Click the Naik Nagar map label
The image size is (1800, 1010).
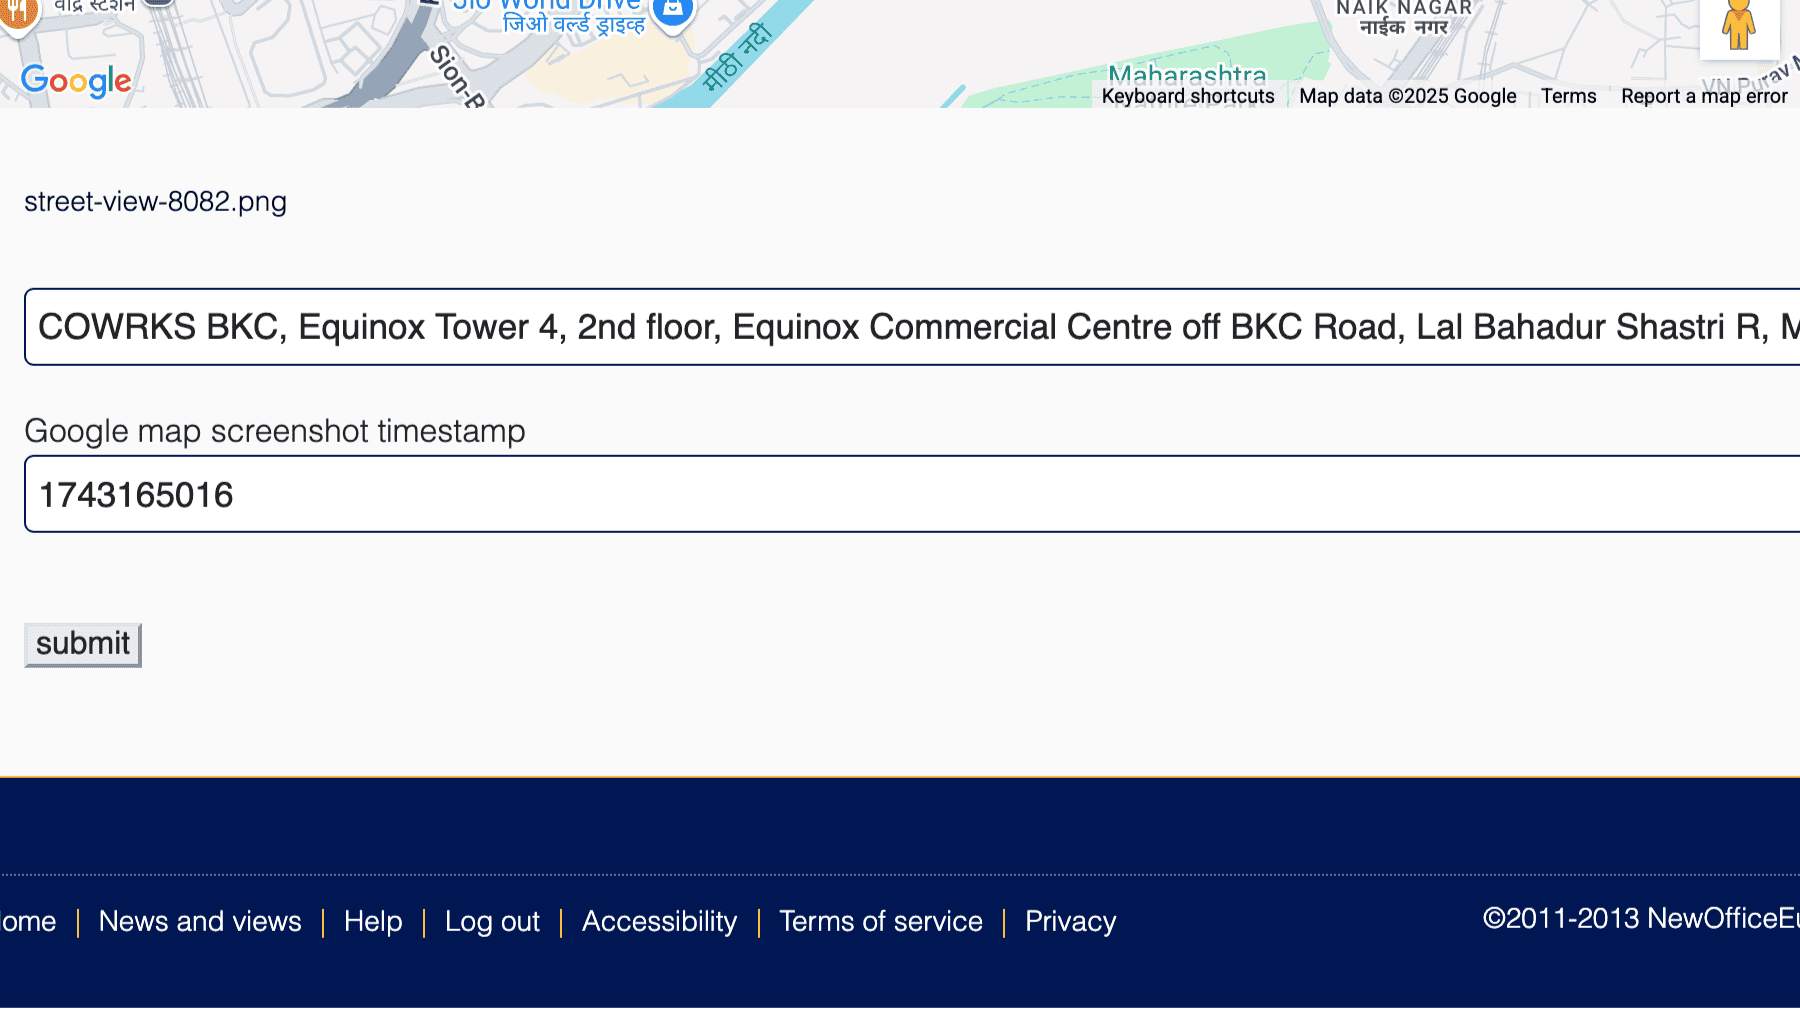(1404, 17)
